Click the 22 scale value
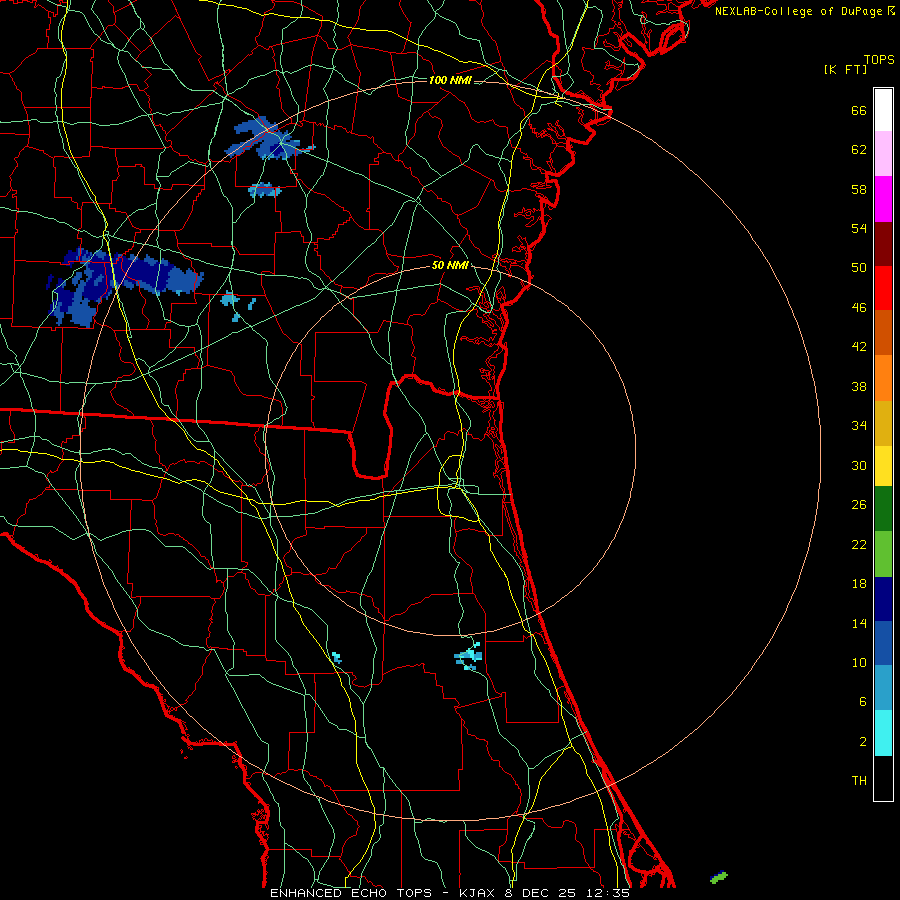The height and width of the screenshot is (900, 900). (x=859, y=544)
